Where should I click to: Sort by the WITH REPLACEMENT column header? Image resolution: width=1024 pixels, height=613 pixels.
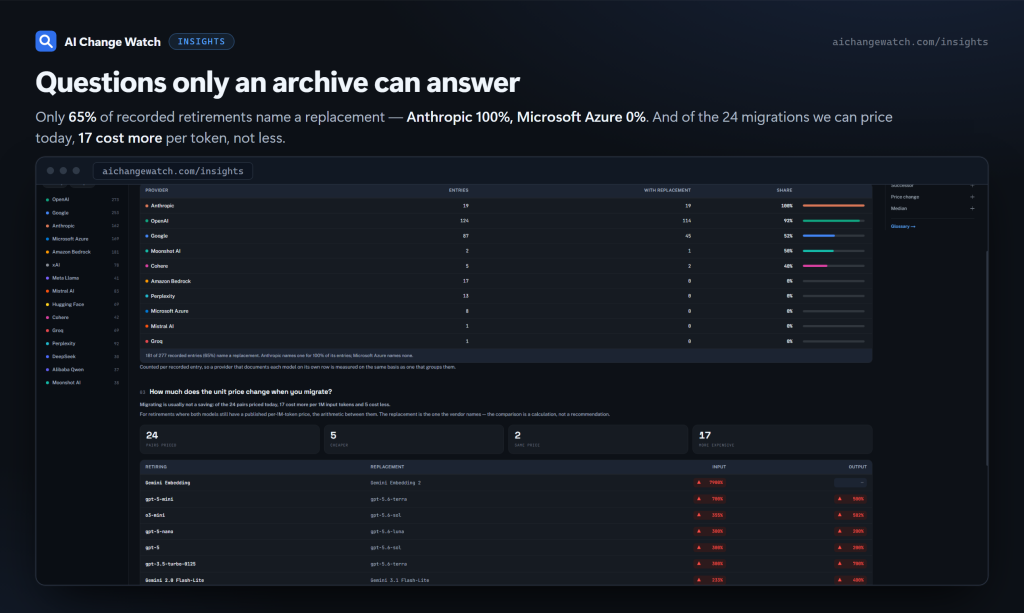pyautogui.click(x=667, y=190)
